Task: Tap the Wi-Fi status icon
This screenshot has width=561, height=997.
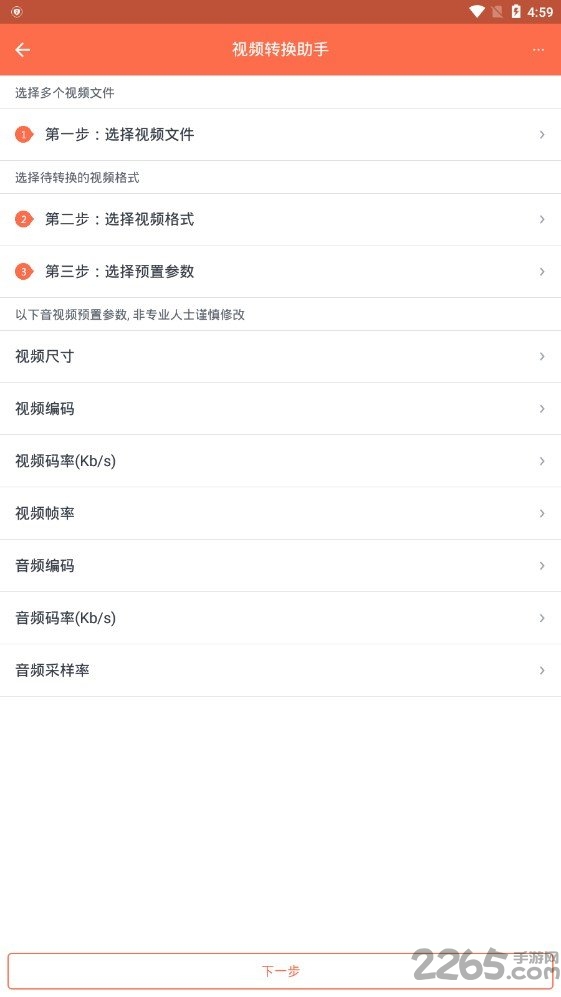Action: (x=477, y=11)
